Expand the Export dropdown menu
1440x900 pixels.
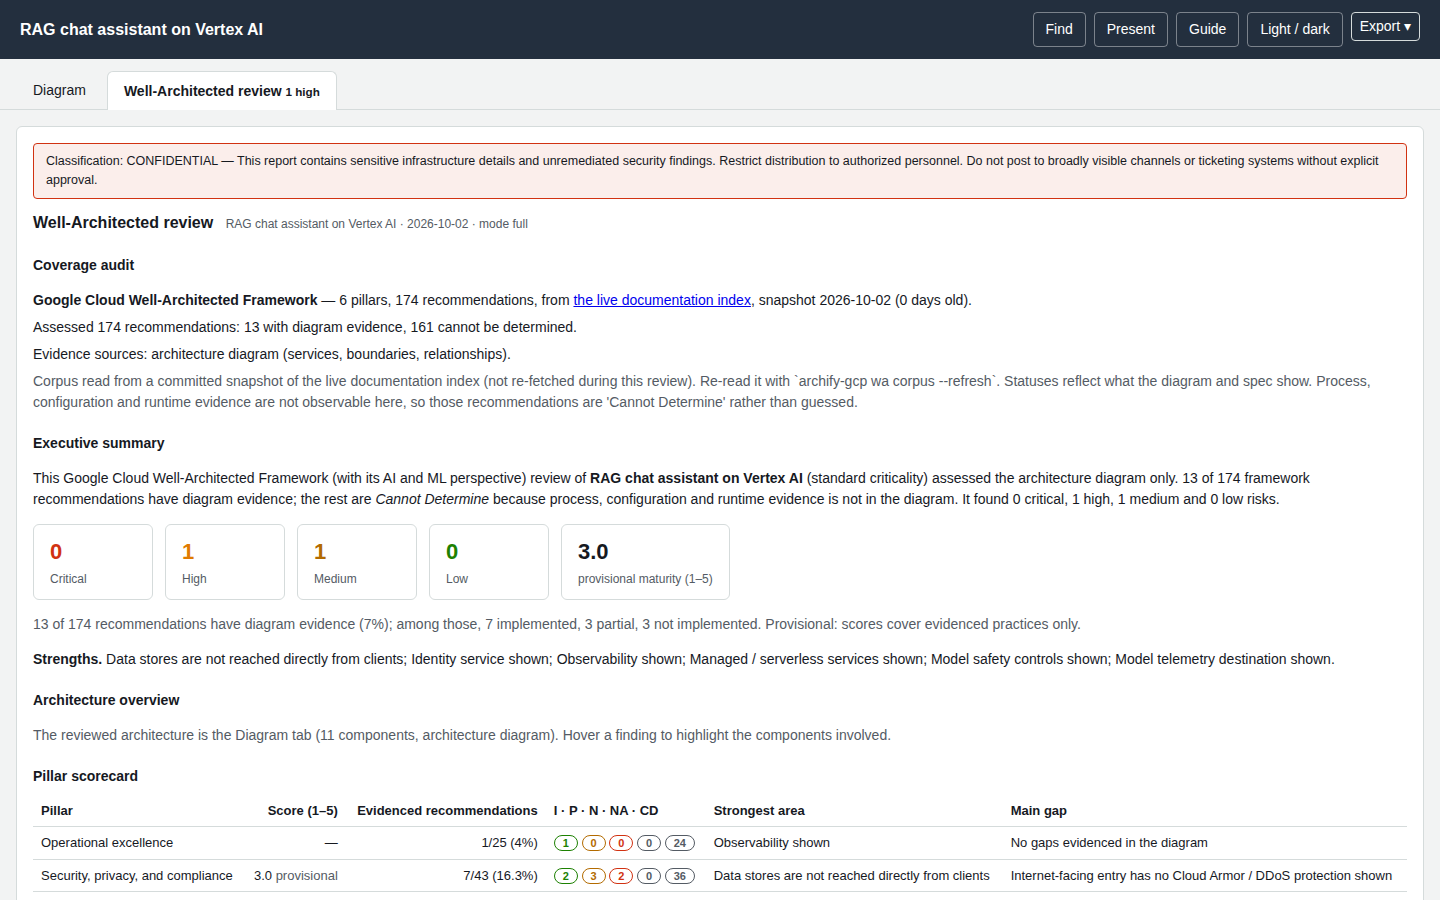[1385, 27]
